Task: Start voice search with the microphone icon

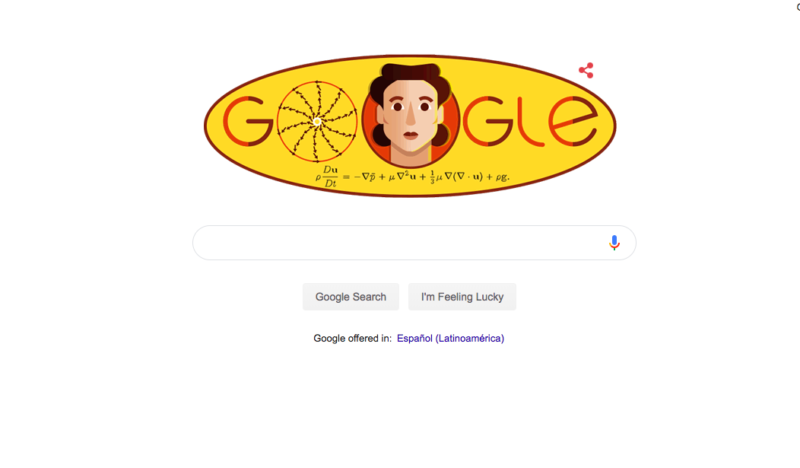Action: 614,242
